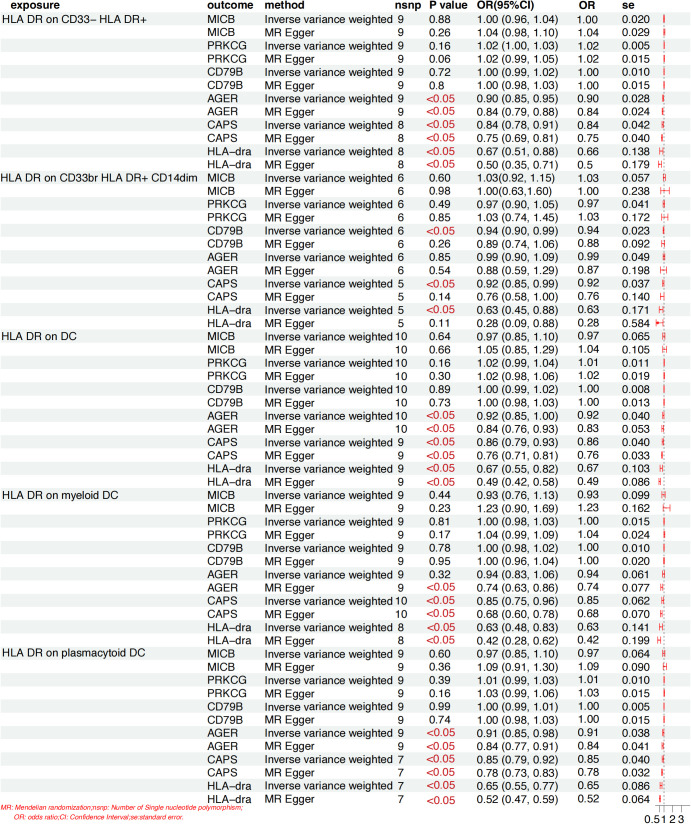Select exposure label "HLA DR on DC"
Screen dimensions: 691x824
click(x=39, y=336)
